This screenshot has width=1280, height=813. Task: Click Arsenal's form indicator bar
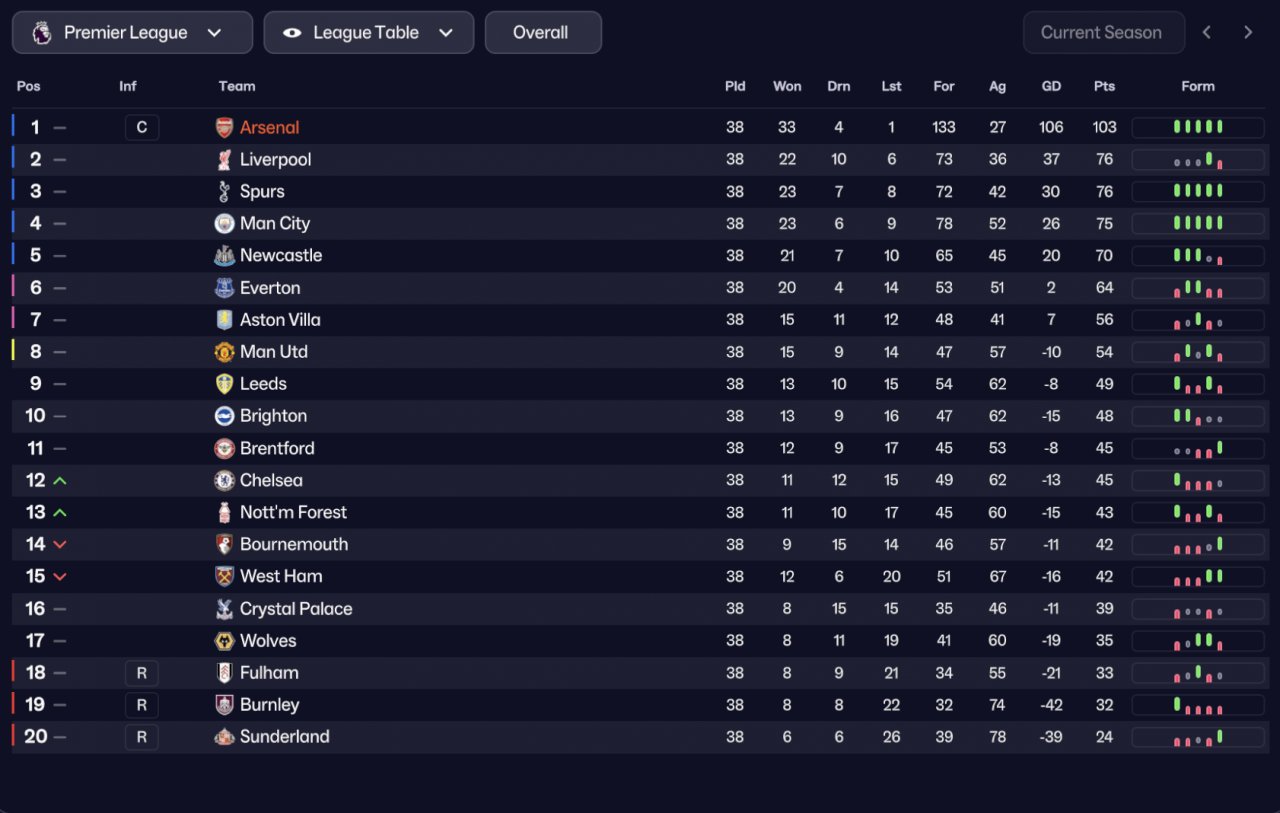[1198, 128]
